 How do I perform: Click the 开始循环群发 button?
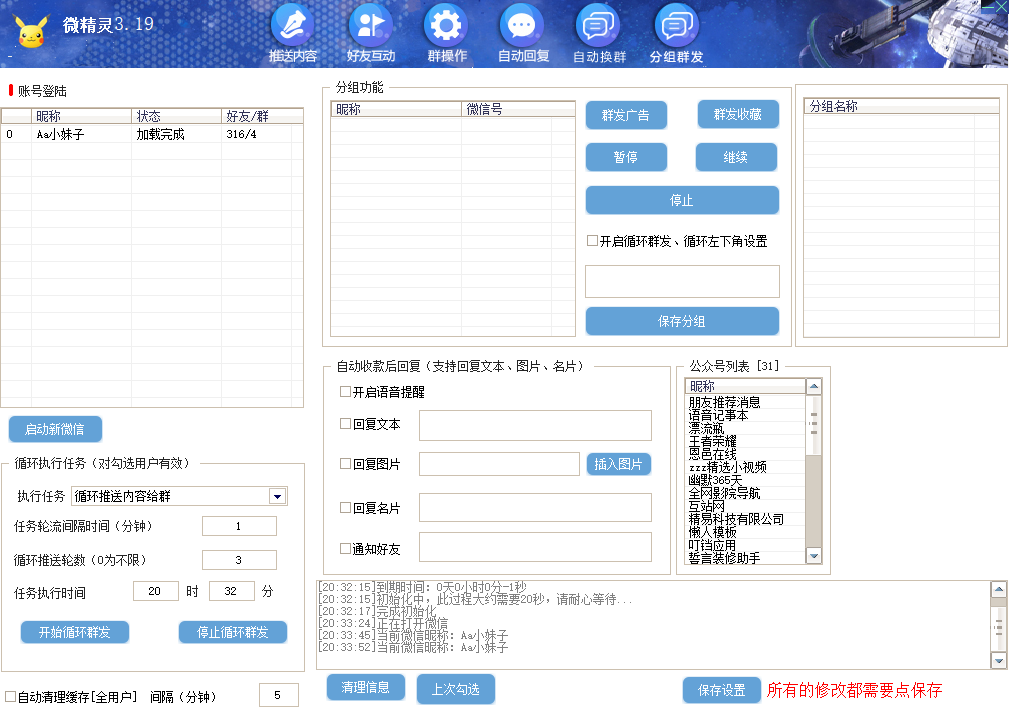click(74, 631)
